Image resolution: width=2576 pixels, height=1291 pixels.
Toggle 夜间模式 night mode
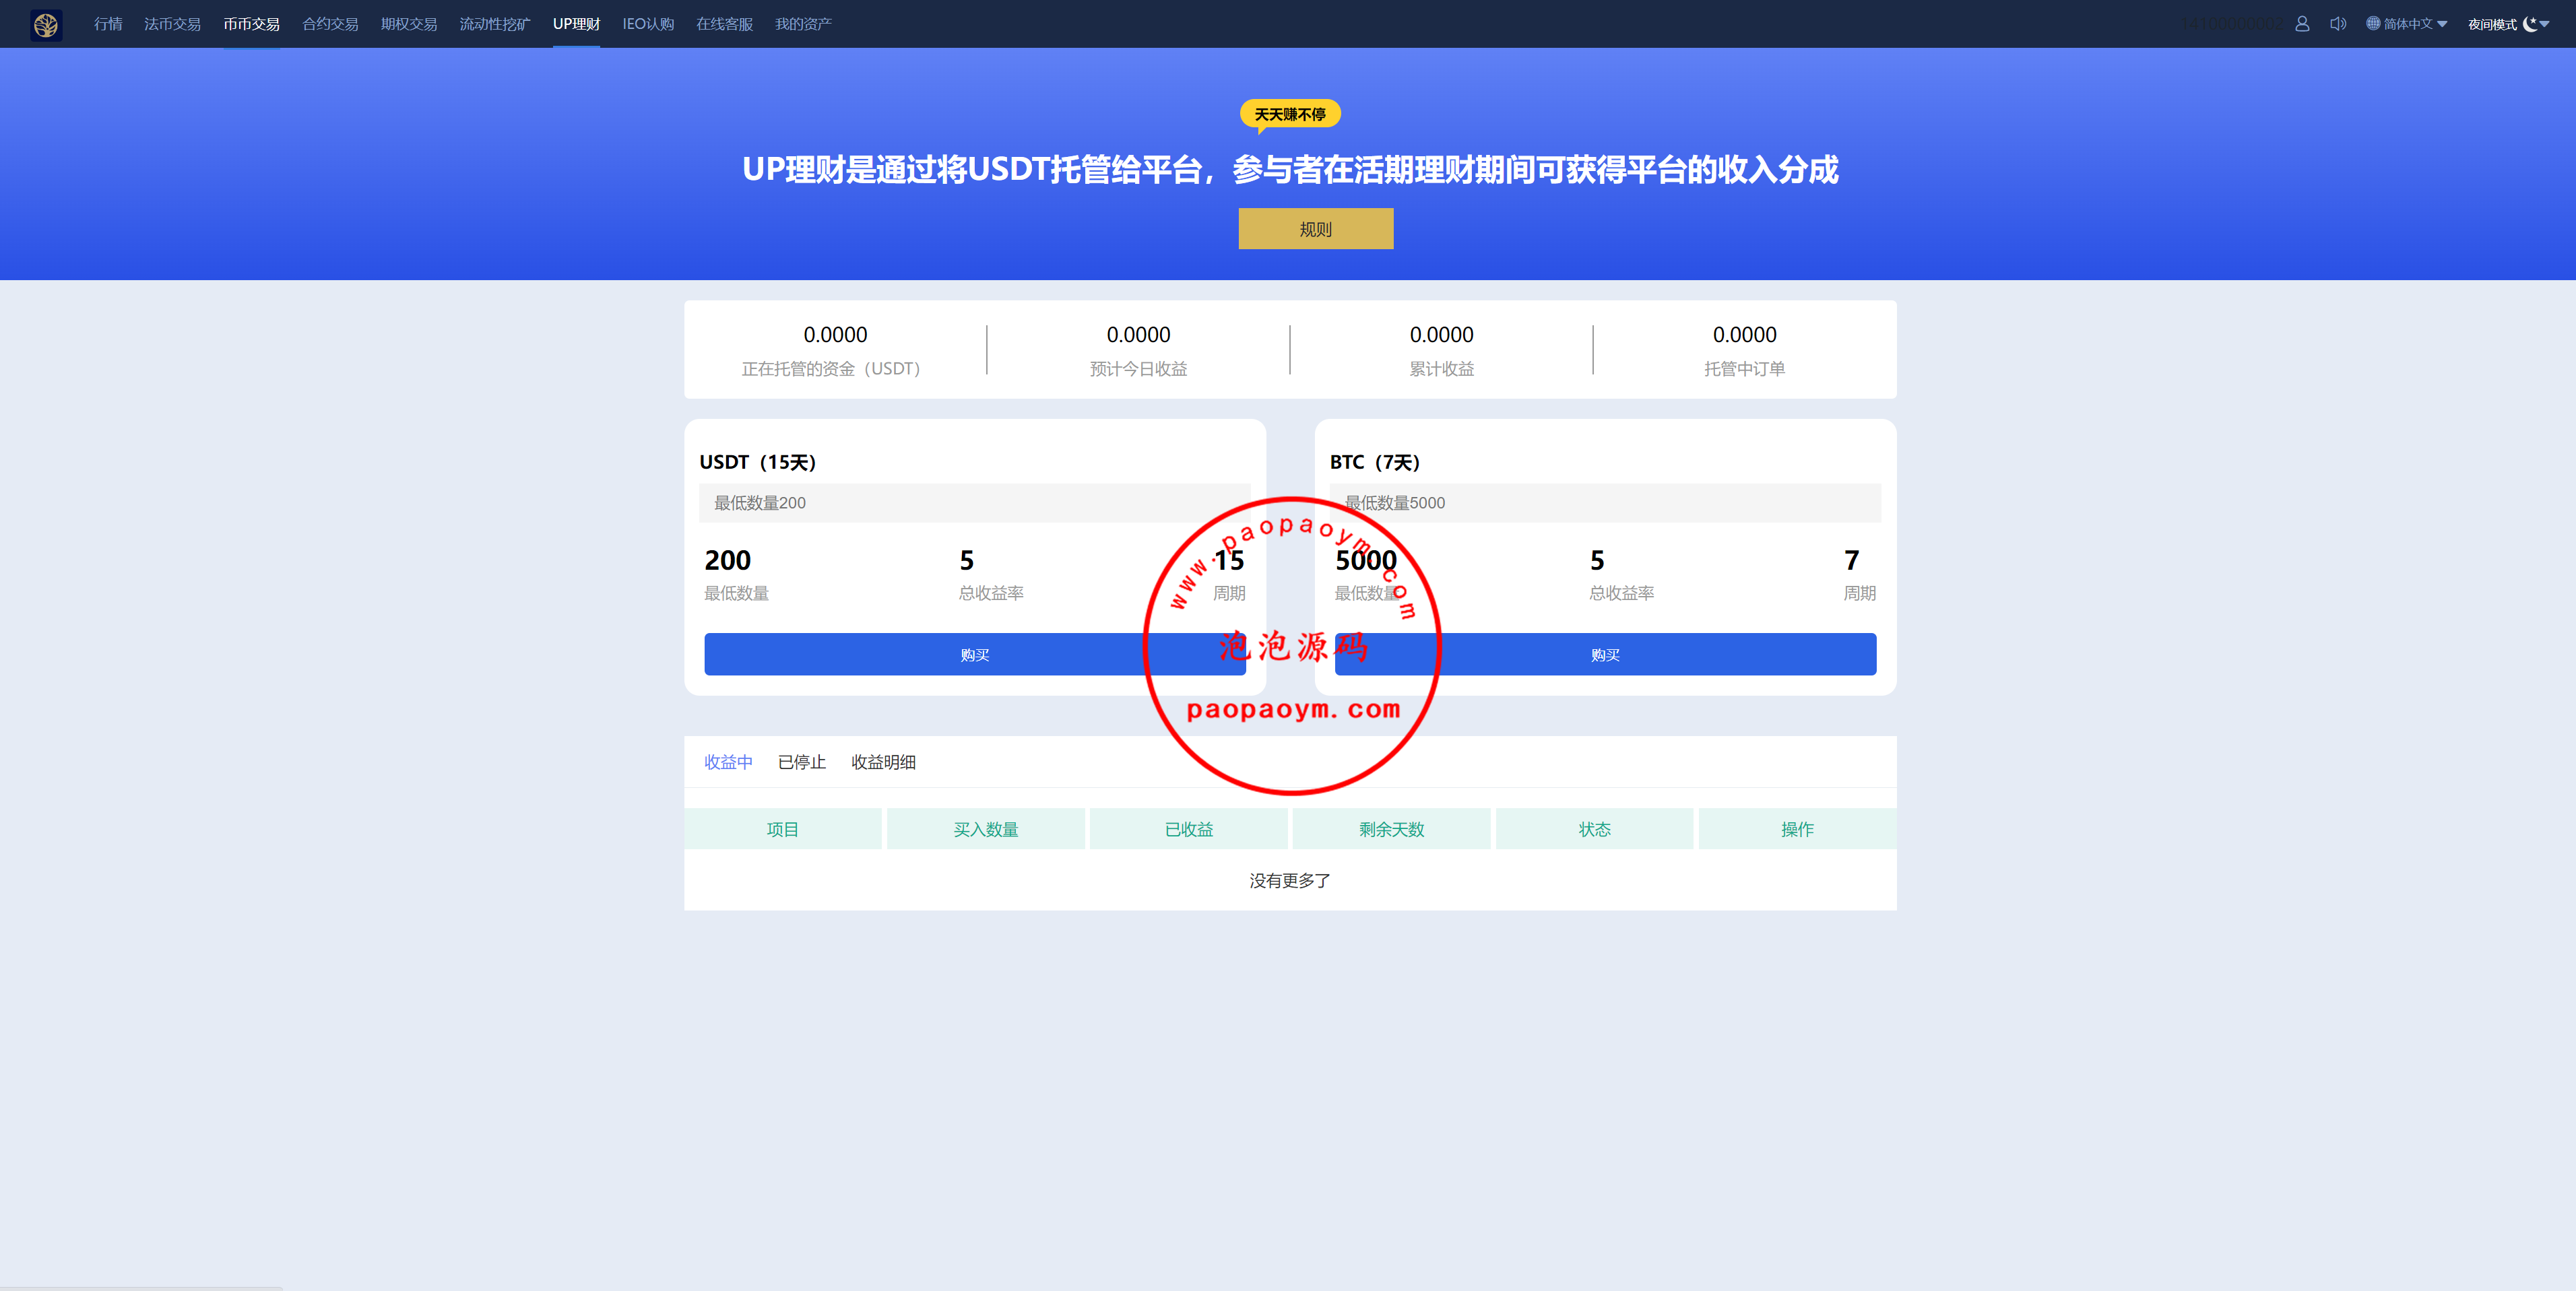click(x=2492, y=24)
